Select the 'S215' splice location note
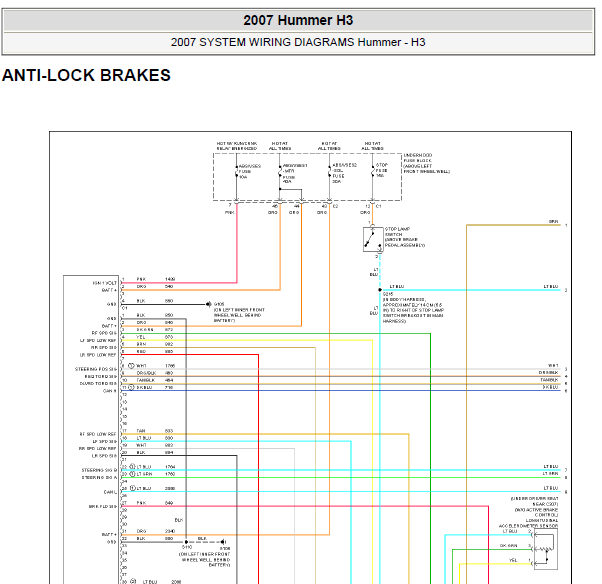 tap(413, 308)
